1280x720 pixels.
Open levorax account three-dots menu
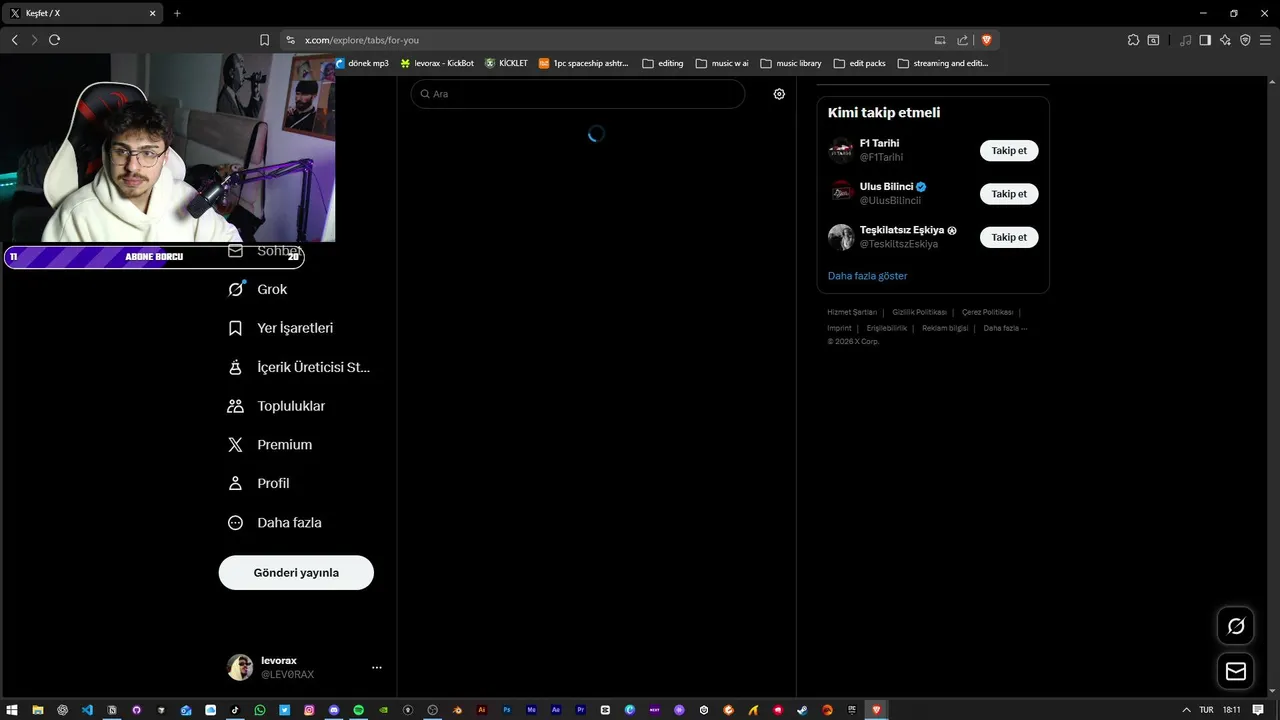tap(376, 667)
